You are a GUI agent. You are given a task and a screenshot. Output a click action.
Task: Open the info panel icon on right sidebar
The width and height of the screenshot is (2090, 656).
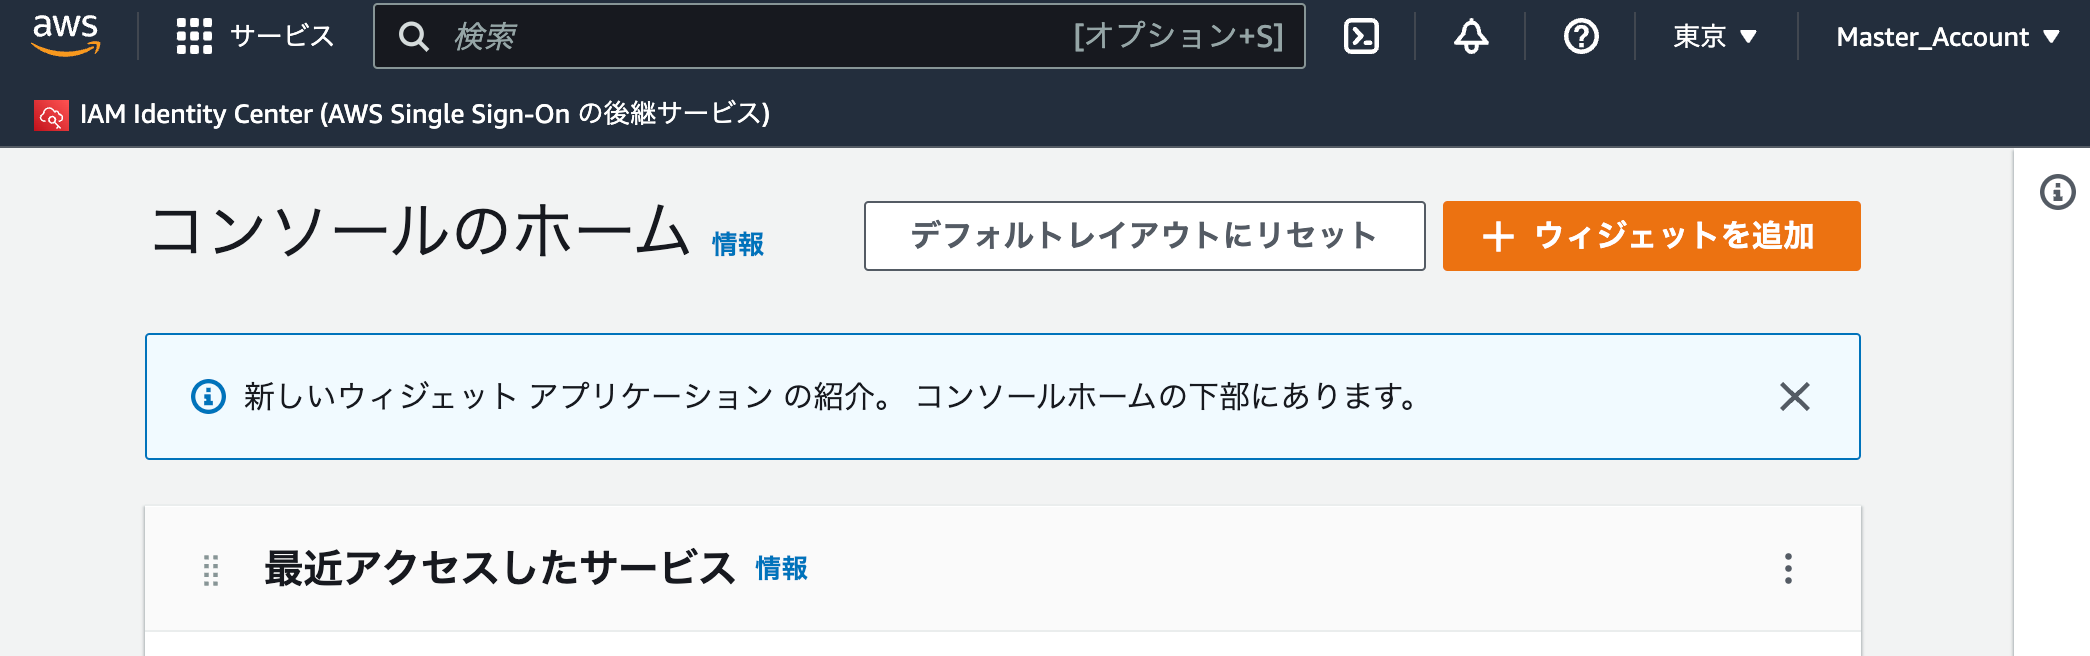(2057, 192)
